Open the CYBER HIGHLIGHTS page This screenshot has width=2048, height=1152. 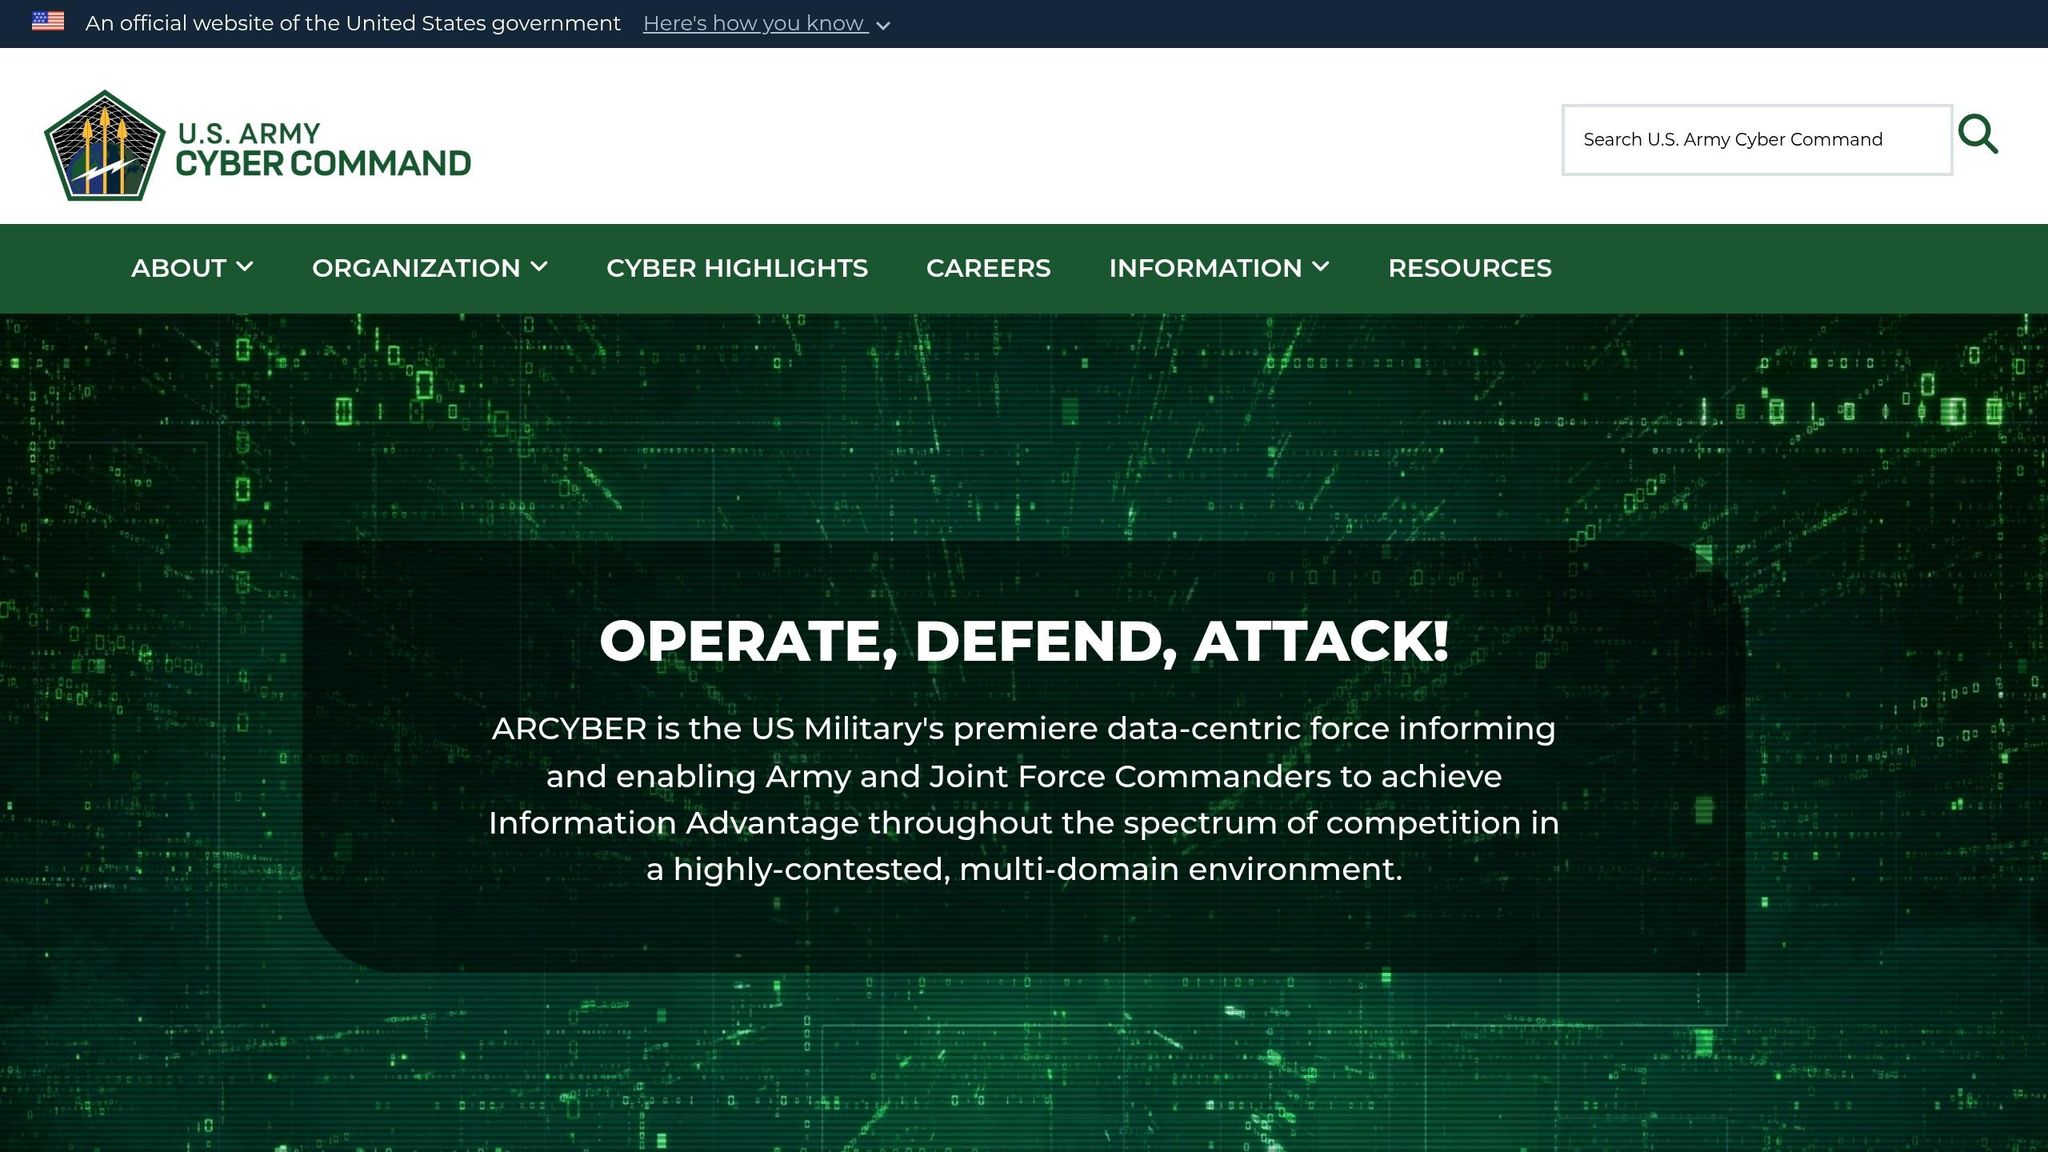737,267
